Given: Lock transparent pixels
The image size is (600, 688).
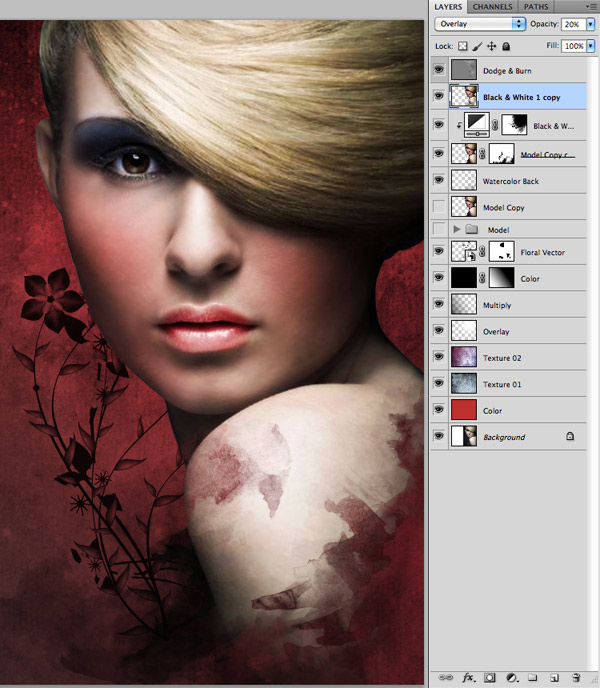Looking at the screenshot, I should point(463,46).
